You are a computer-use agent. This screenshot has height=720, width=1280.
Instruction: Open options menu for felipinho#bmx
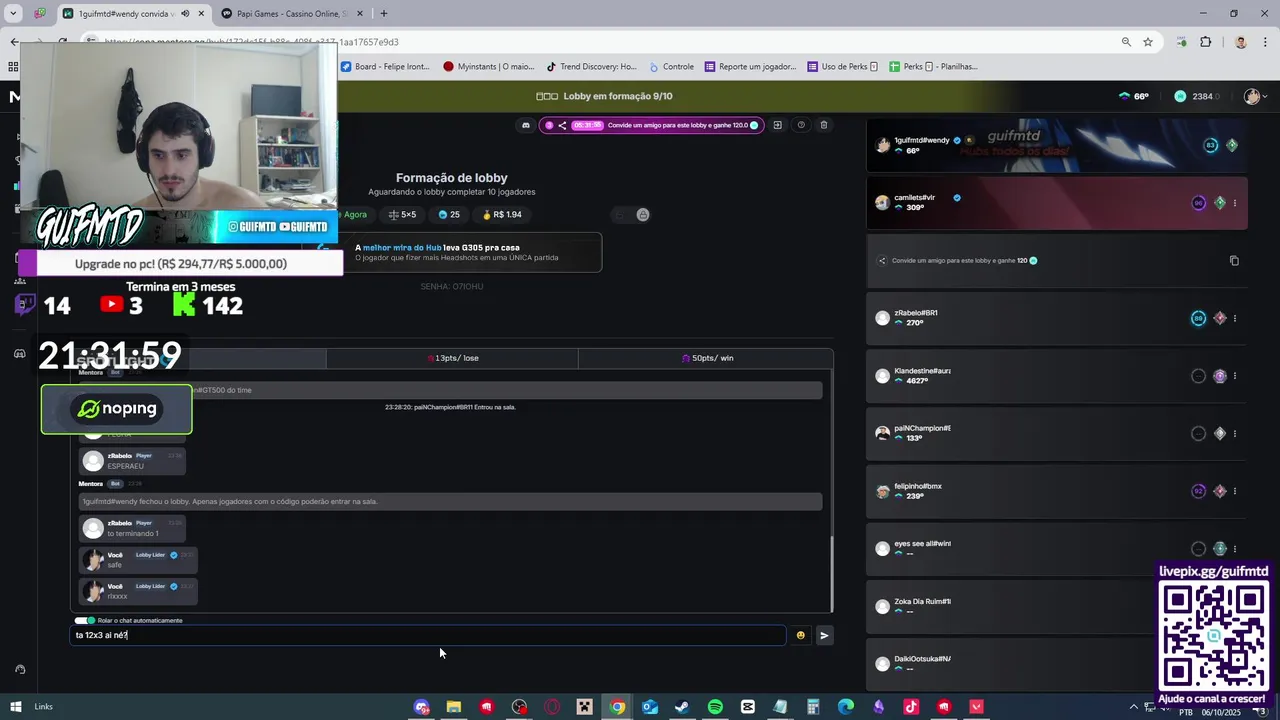tap(1235, 491)
